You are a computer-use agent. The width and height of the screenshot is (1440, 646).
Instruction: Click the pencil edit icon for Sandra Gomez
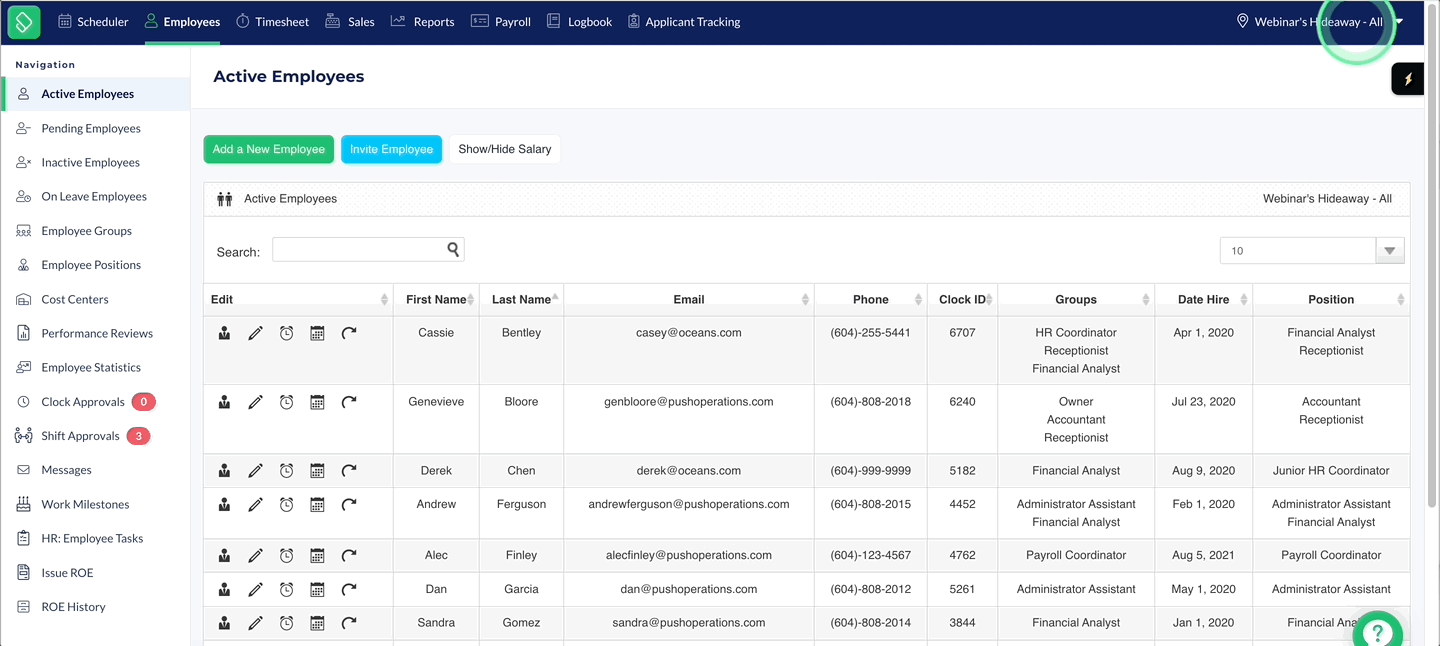(x=255, y=623)
